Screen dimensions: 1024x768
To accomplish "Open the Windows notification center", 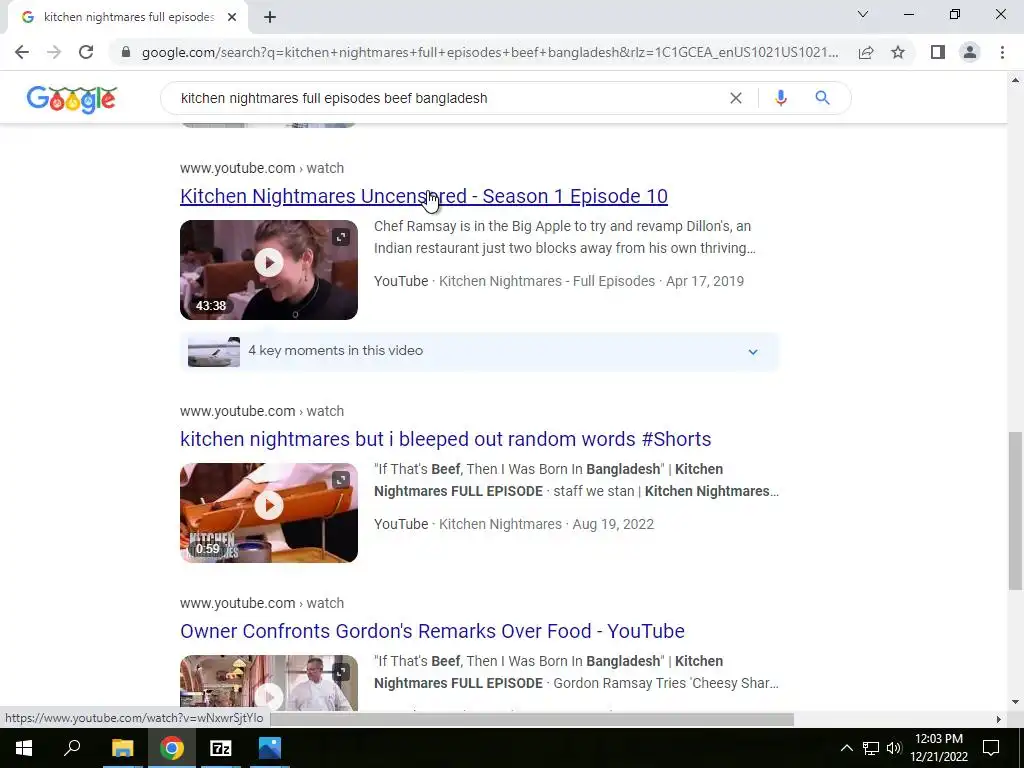I will click(x=991, y=748).
